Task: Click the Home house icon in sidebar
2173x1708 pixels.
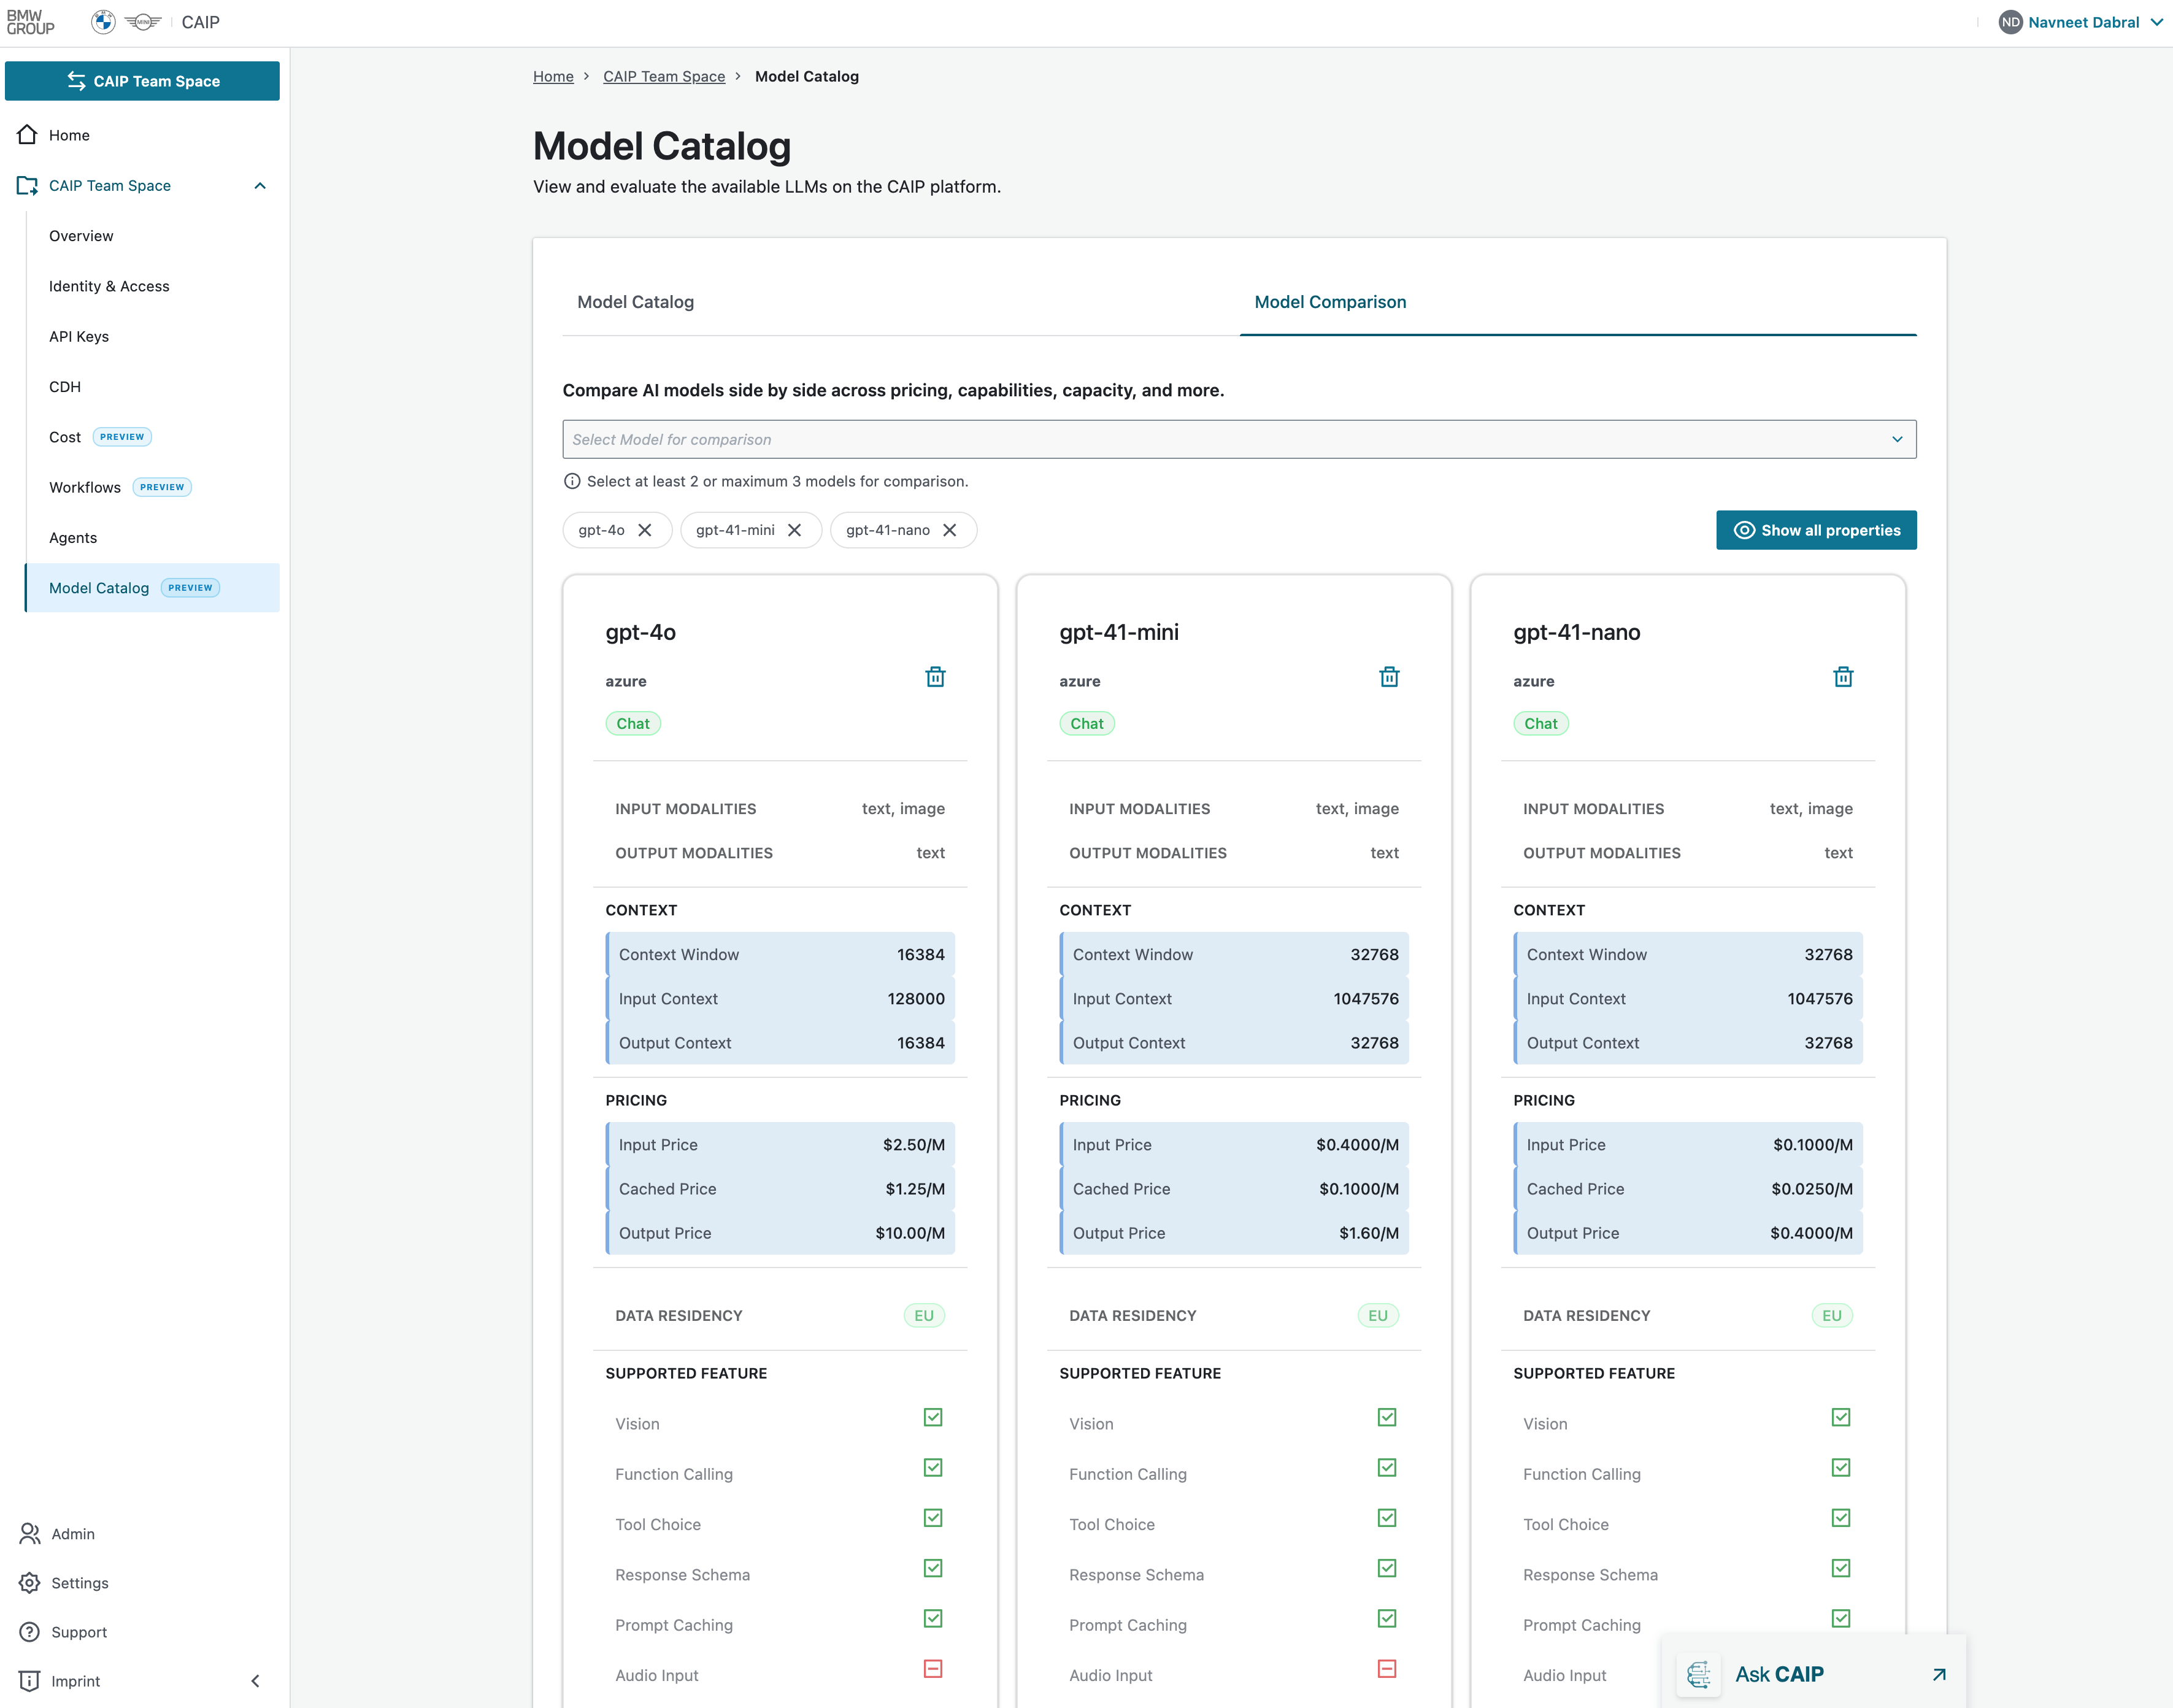Action: pyautogui.click(x=27, y=135)
